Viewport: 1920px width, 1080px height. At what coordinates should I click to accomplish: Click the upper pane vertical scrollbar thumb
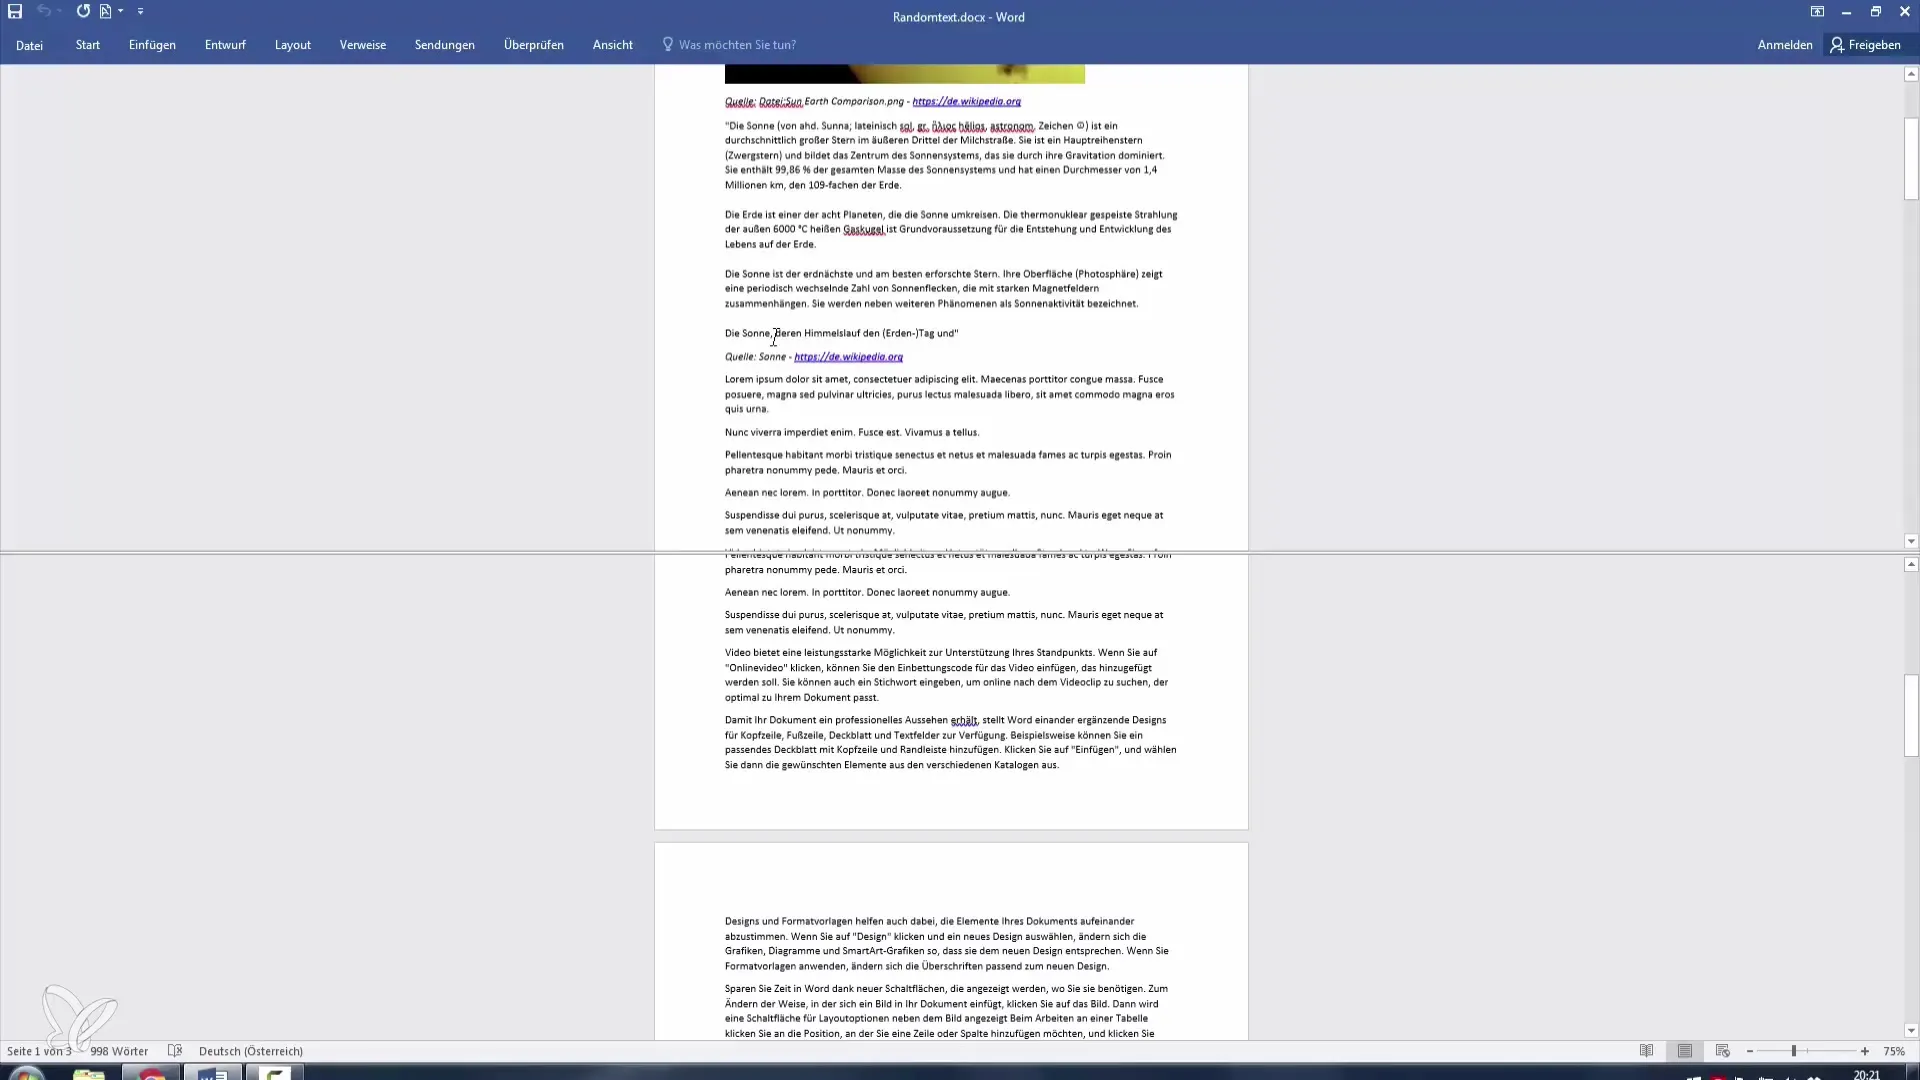(x=1911, y=158)
